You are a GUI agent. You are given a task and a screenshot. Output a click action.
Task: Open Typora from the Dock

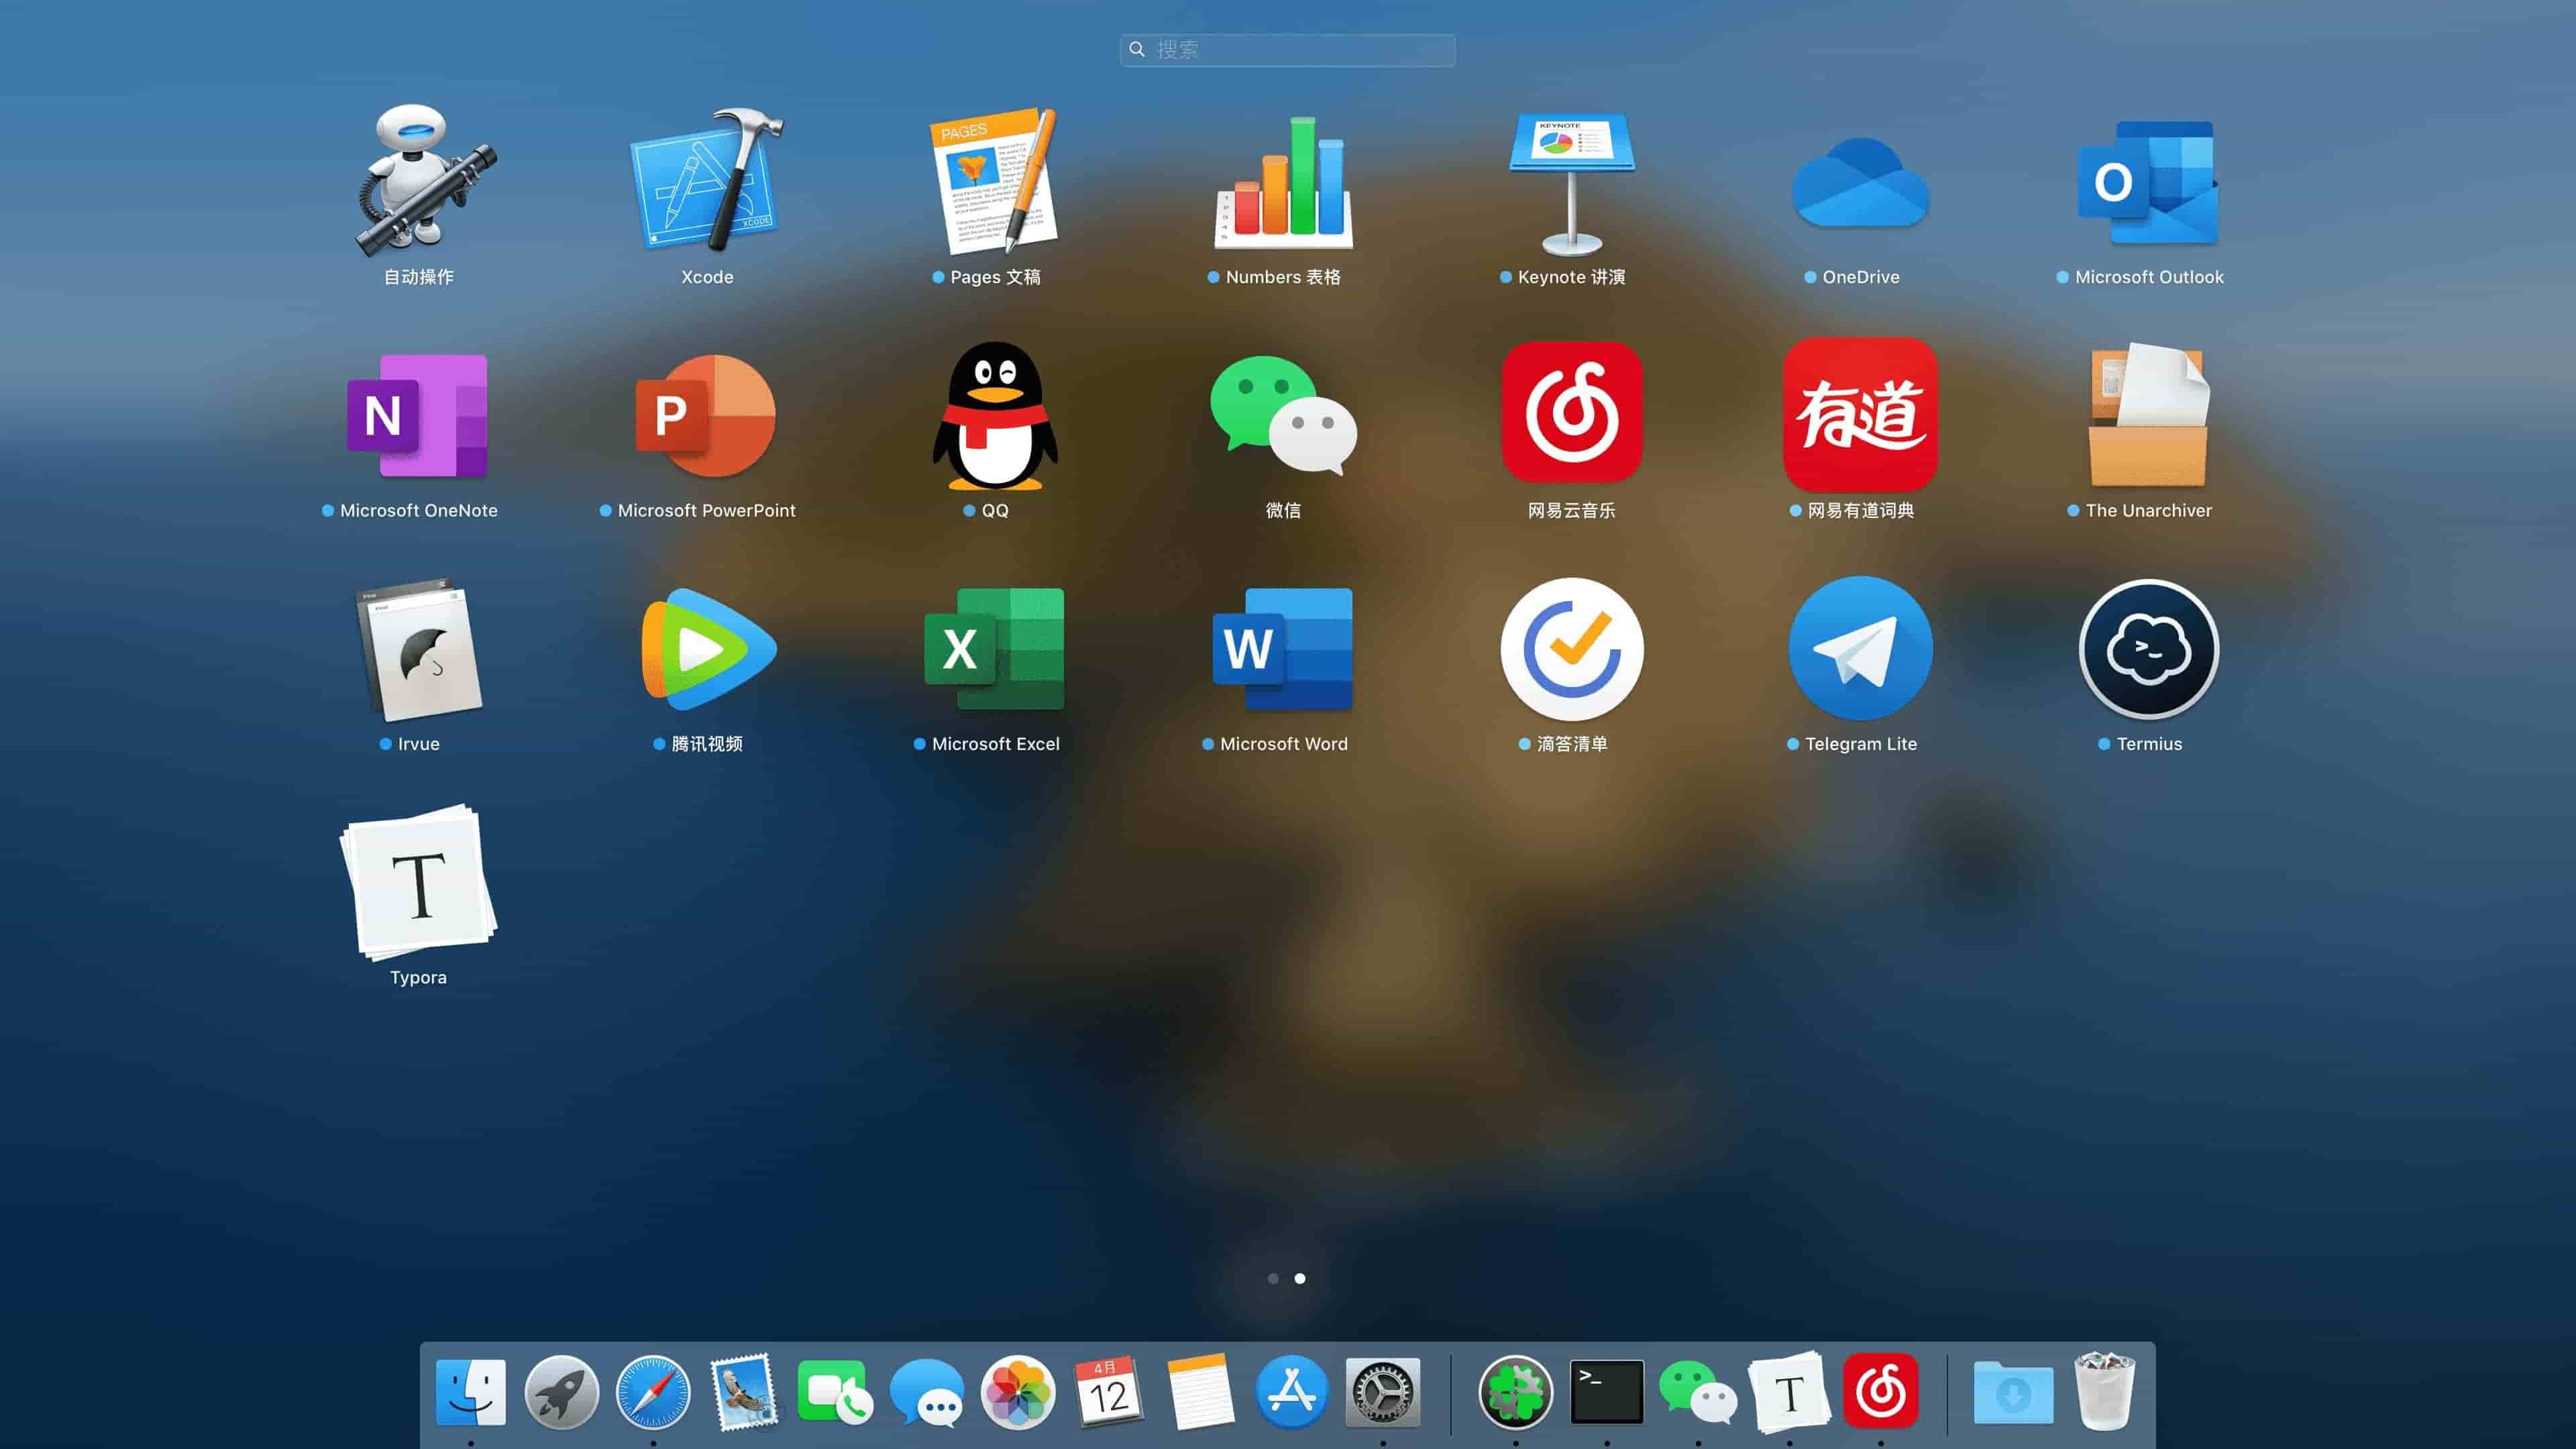tap(1789, 1391)
